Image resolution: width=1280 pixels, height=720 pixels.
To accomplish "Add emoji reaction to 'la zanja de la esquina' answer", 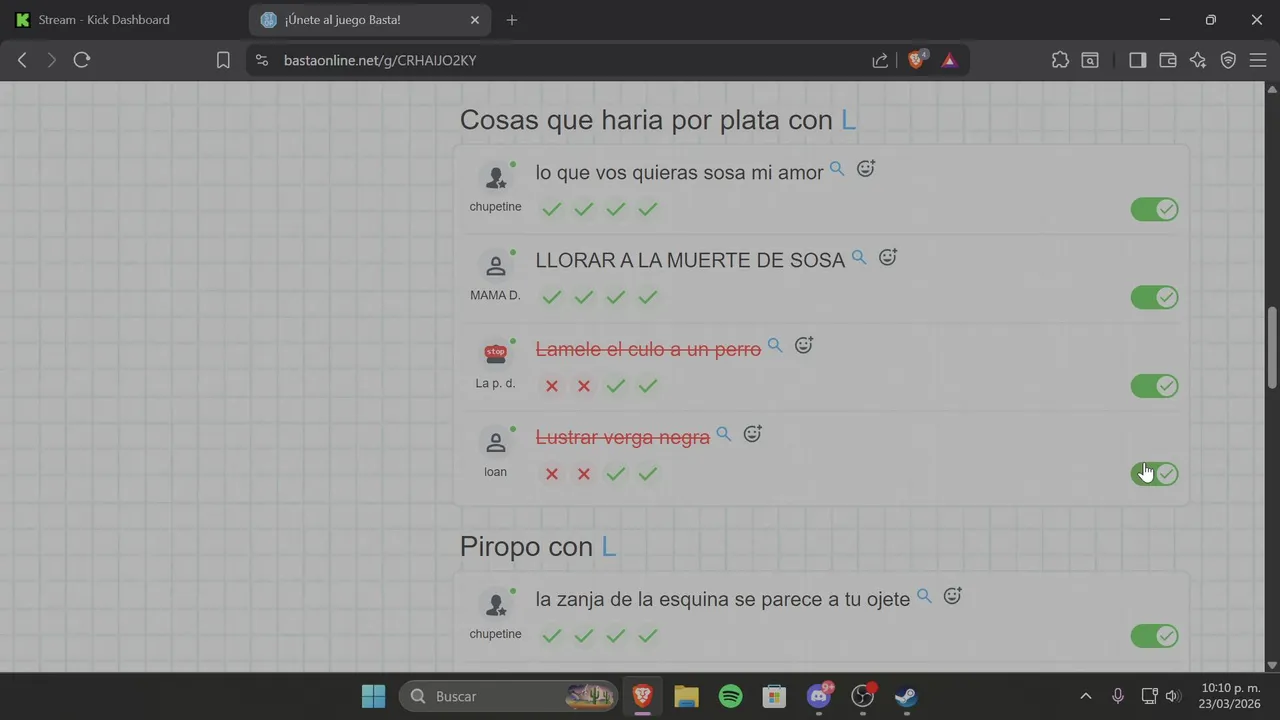I will (x=953, y=596).
